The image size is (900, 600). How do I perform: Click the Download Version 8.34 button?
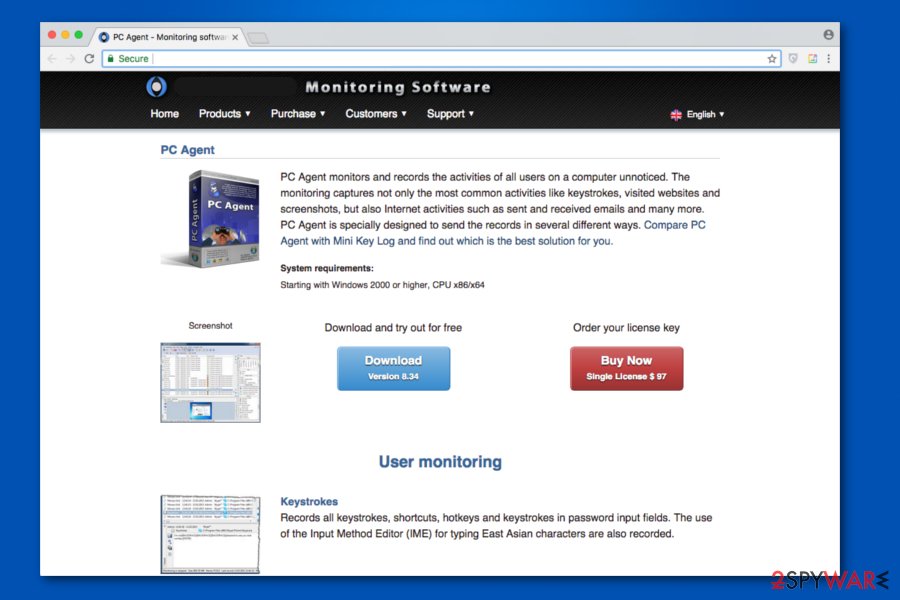[x=392, y=368]
